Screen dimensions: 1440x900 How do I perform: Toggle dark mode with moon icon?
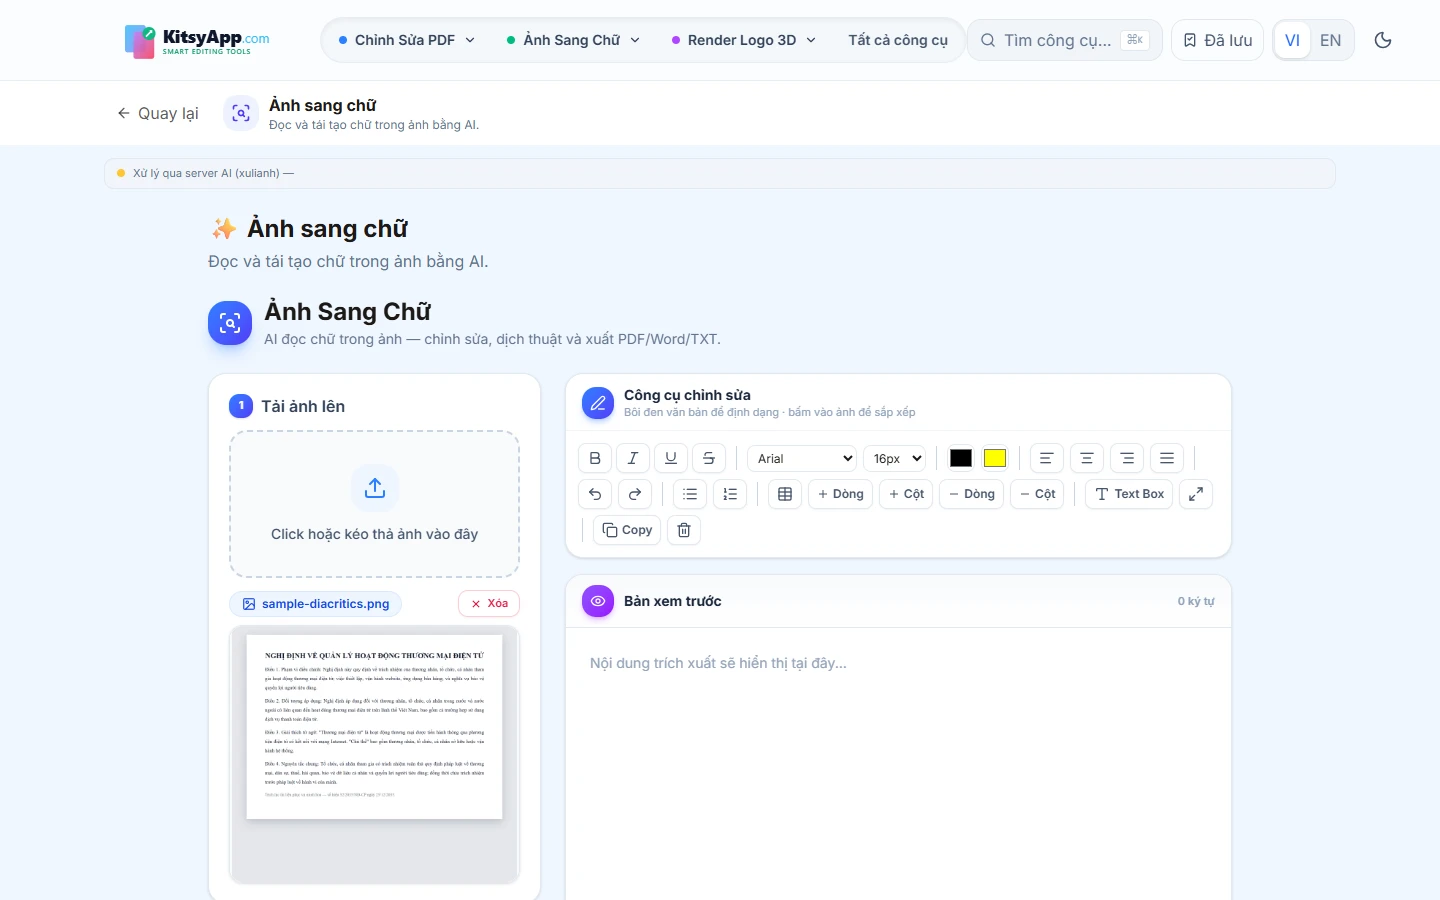(1383, 40)
